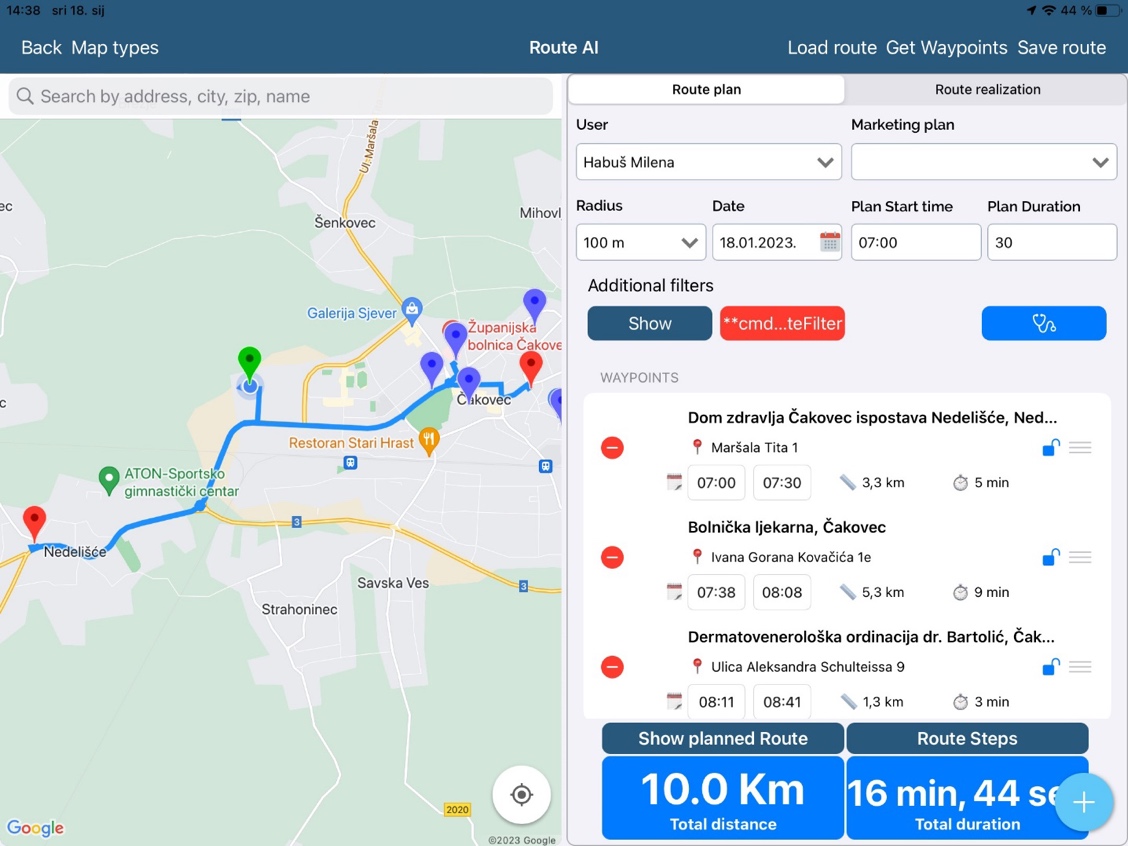Open the Date calendar picker icon
This screenshot has width=1128, height=846.
tap(829, 242)
